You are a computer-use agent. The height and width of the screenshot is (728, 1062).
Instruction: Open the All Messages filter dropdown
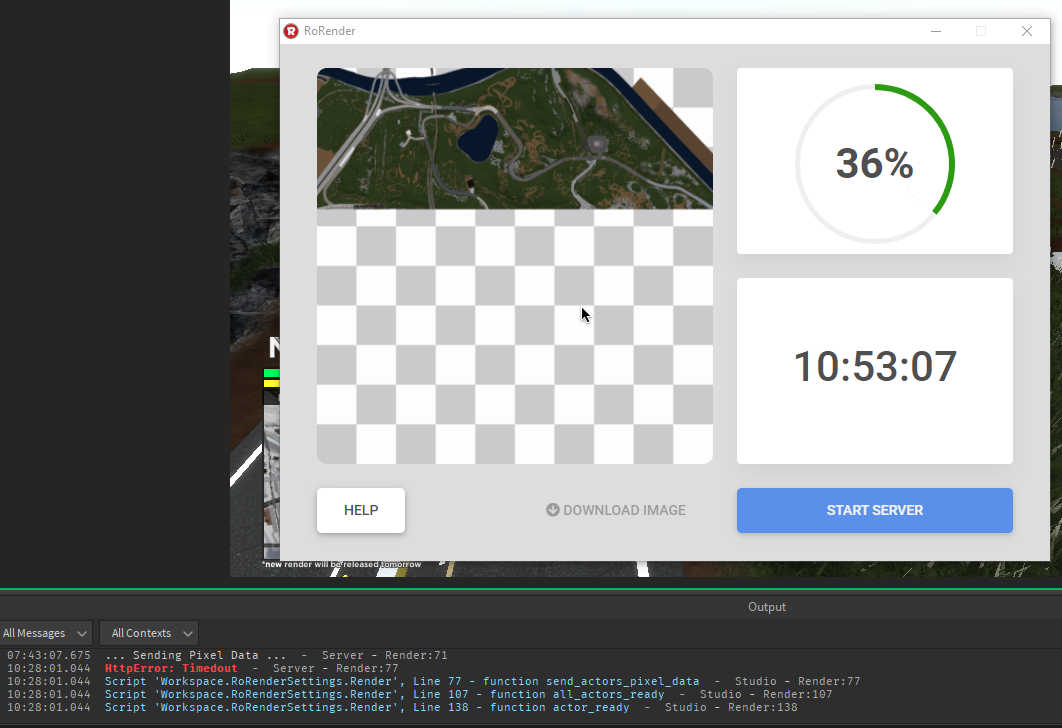46,632
